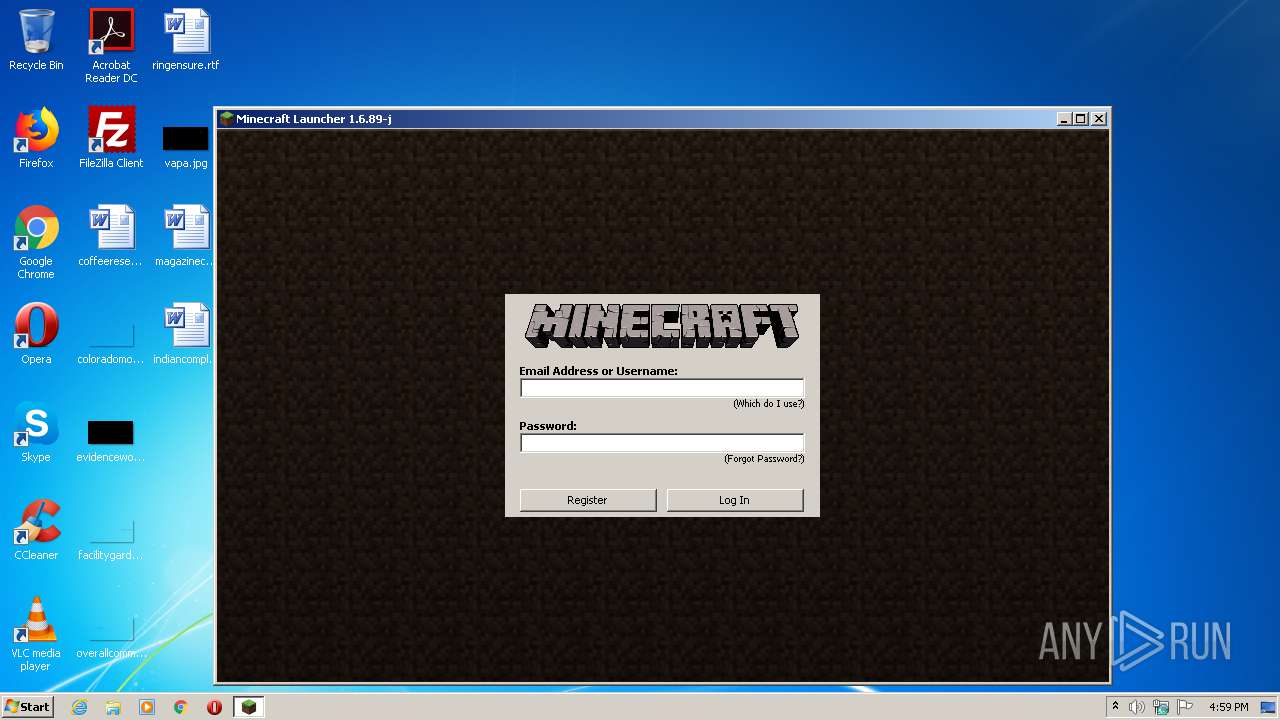
Task: Click the Email Address or Username field
Action: [x=661, y=388]
